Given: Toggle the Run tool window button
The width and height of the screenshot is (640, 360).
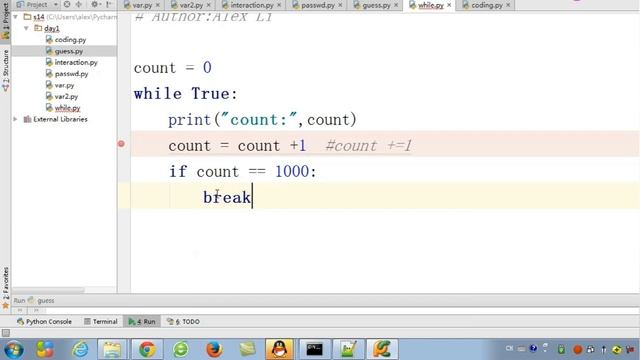Looking at the screenshot, I should [142, 322].
